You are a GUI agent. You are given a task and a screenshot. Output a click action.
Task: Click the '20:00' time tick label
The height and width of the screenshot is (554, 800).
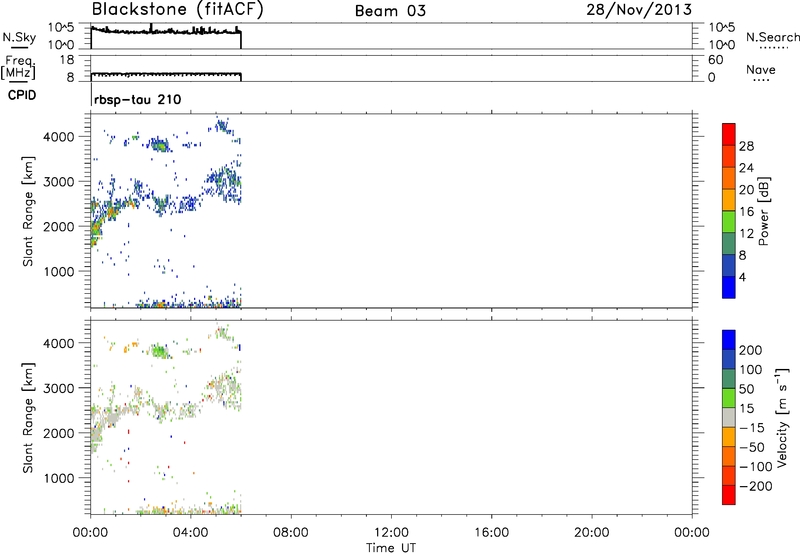(x=591, y=533)
